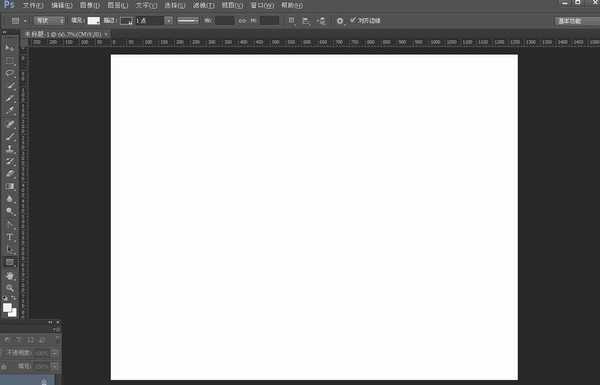The height and width of the screenshot is (385, 600).
Task: Select the Zoom tool in toolbox
Action: pos(10,288)
